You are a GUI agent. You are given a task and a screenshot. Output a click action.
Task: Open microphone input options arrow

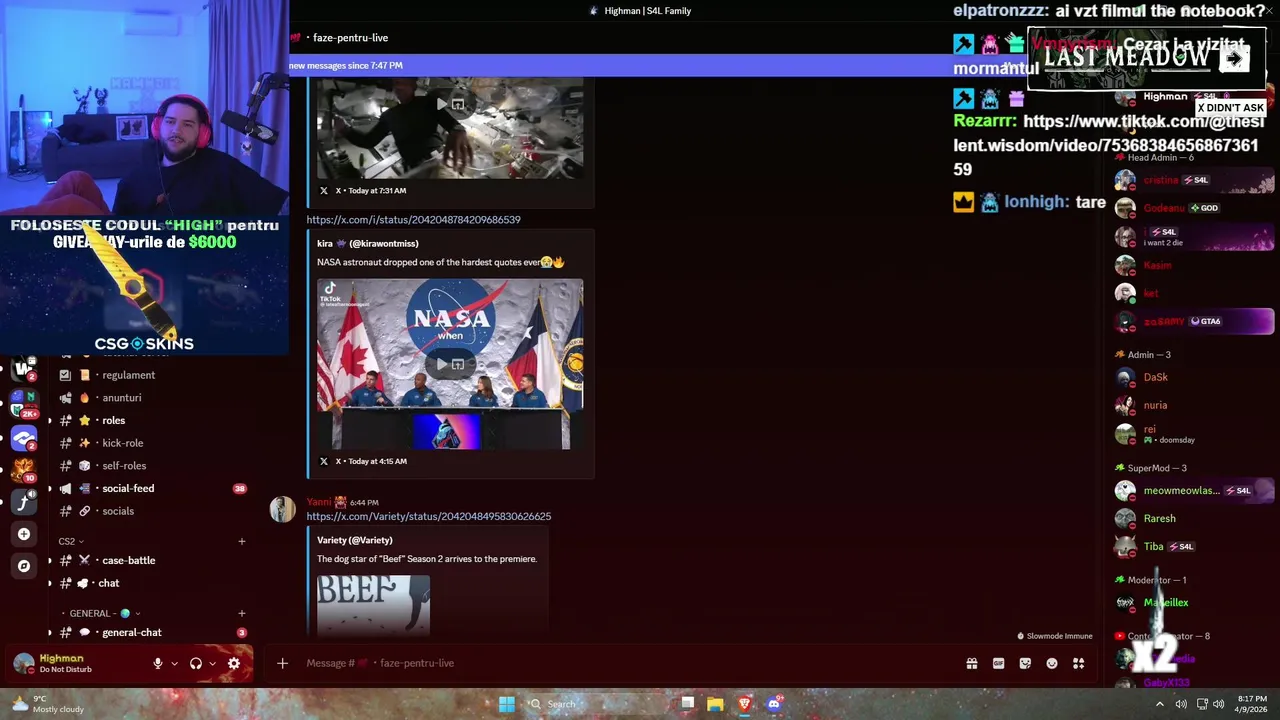point(174,663)
